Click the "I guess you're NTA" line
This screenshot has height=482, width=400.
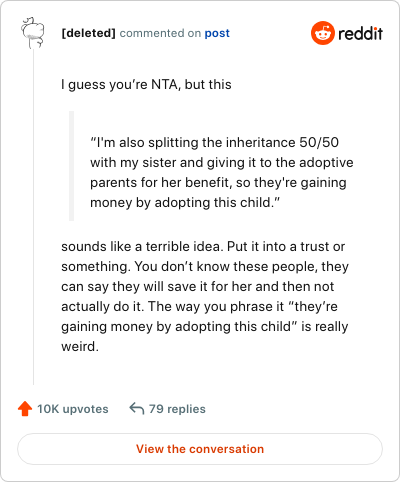pyautogui.click(x=146, y=84)
